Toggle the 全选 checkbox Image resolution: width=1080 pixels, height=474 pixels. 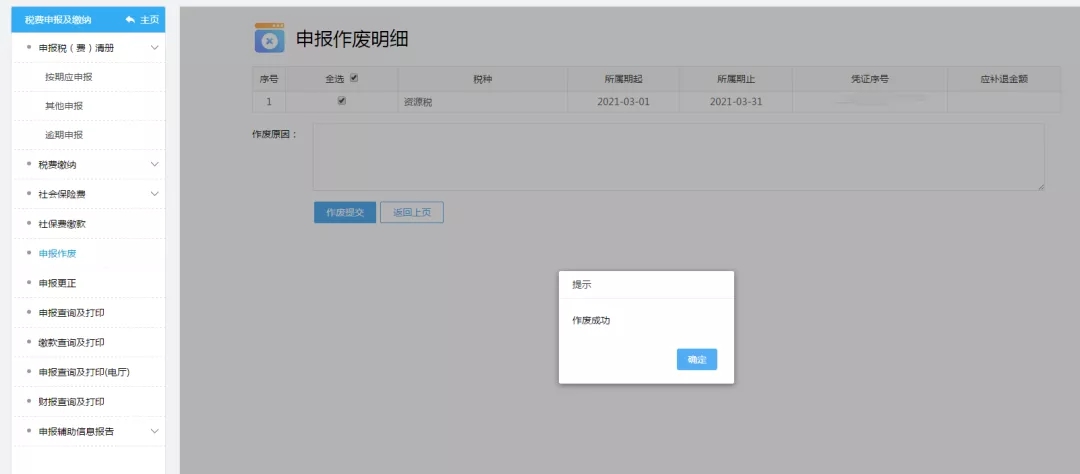coord(354,78)
